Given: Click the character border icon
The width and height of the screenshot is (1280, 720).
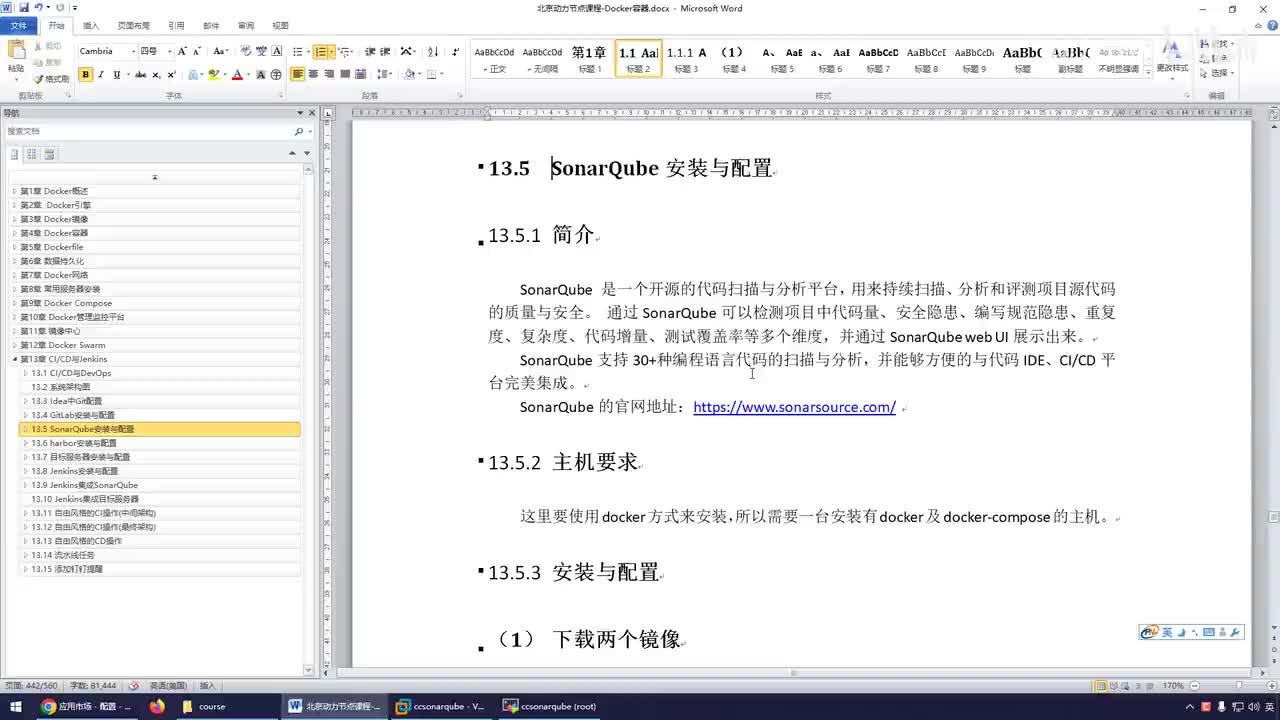Looking at the screenshot, I should [277, 51].
